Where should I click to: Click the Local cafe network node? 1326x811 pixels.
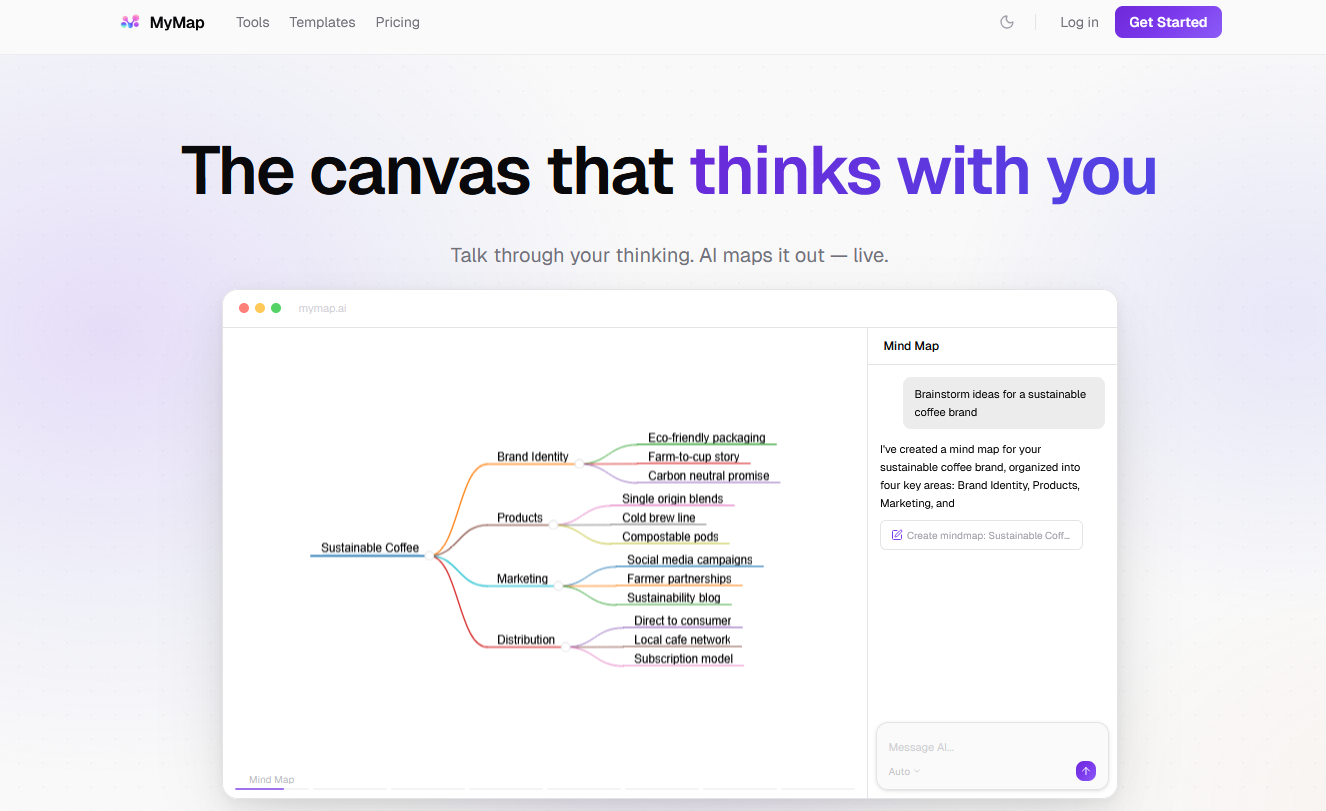point(682,639)
